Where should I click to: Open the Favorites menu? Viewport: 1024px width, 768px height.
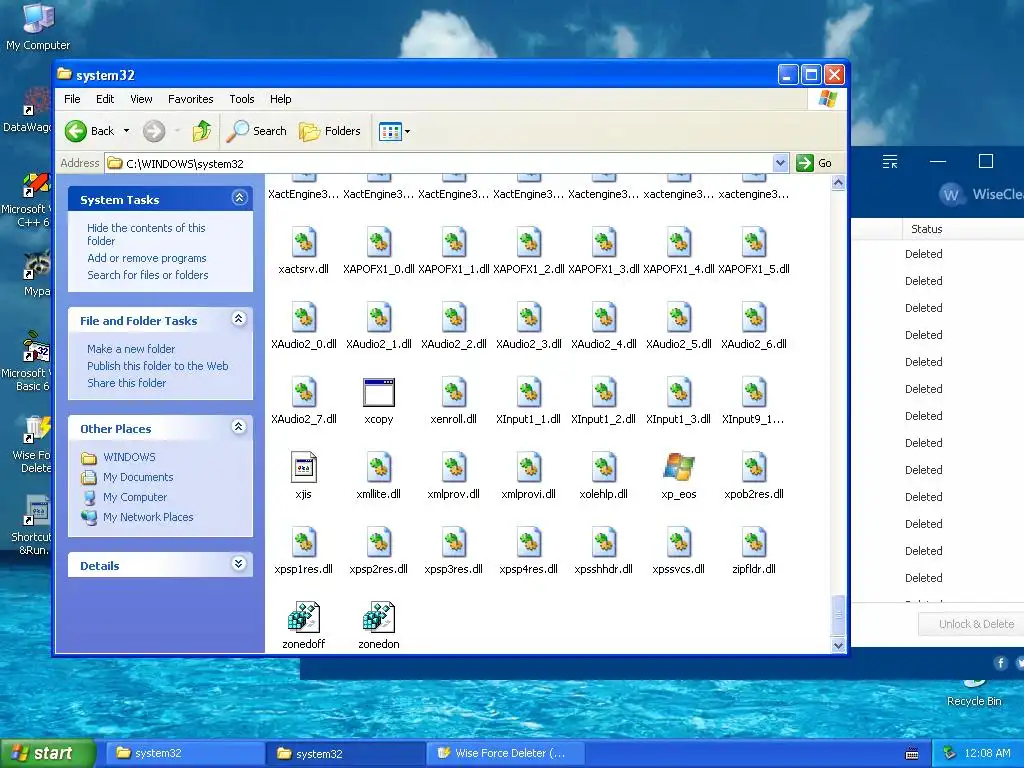[x=191, y=99]
